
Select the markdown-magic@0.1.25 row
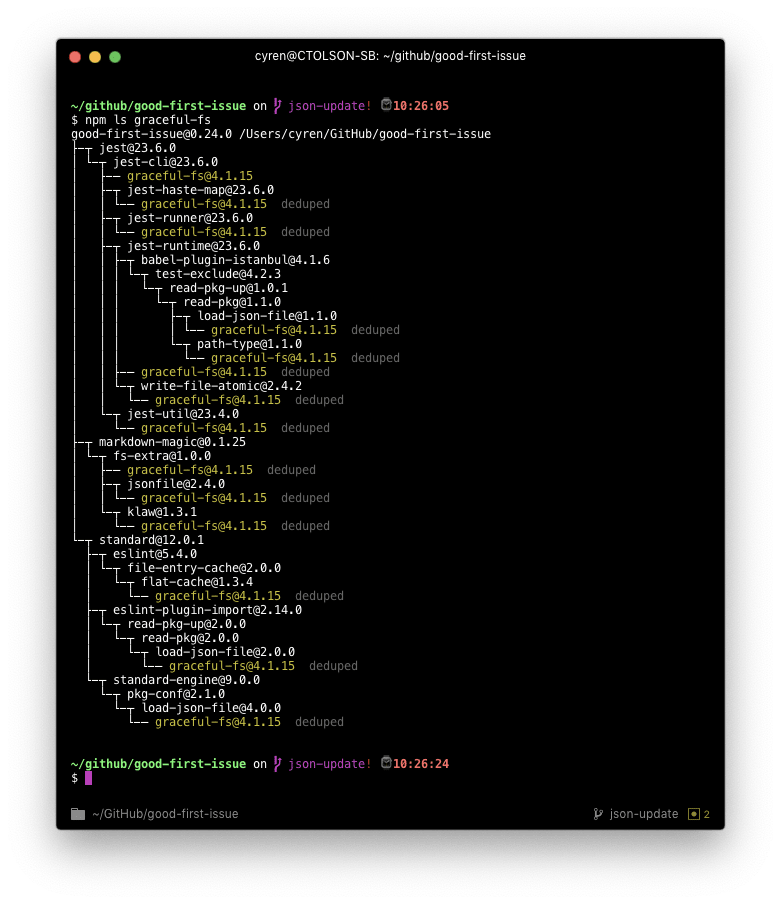pyautogui.click(x=172, y=442)
